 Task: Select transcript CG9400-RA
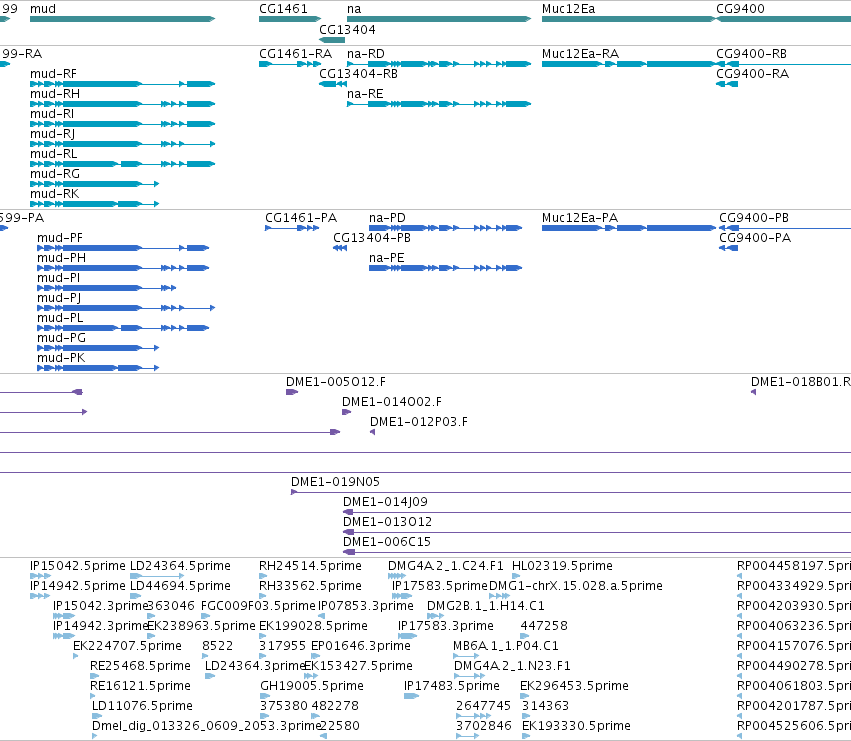[x=727, y=84]
